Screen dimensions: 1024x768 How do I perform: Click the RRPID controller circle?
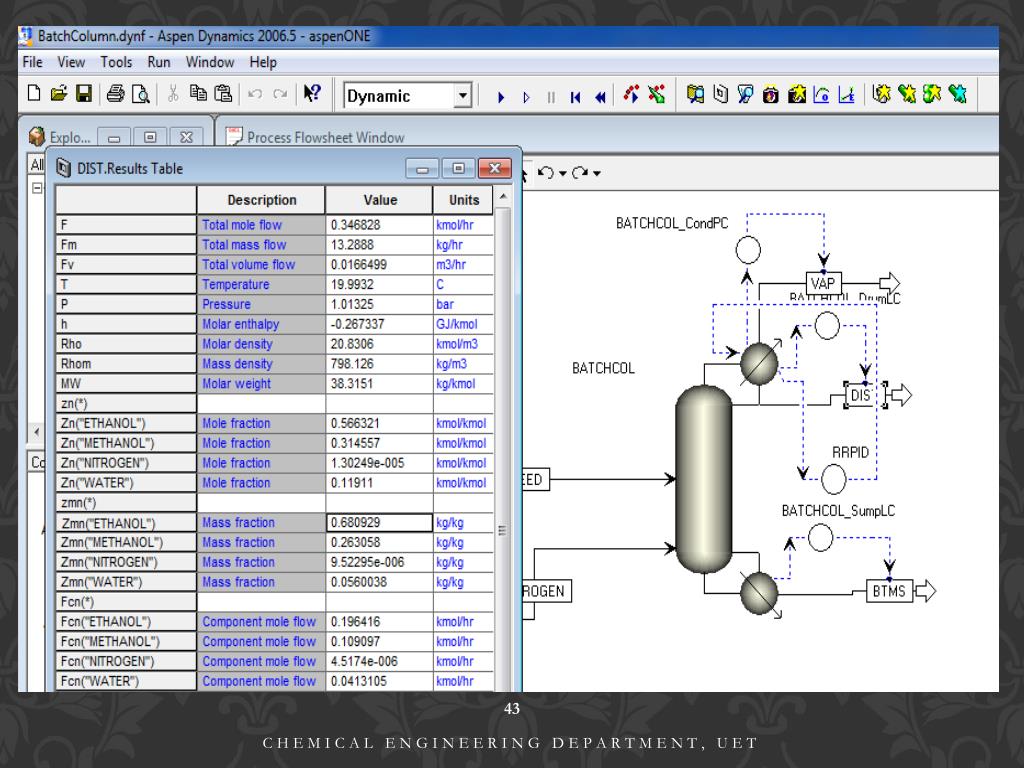click(x=833, y=479)
